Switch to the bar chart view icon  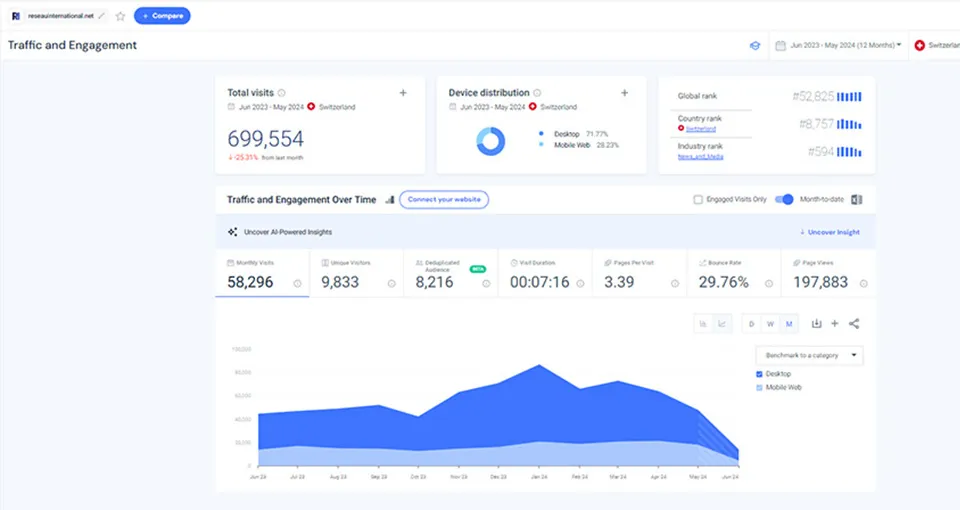coord(703,323)
